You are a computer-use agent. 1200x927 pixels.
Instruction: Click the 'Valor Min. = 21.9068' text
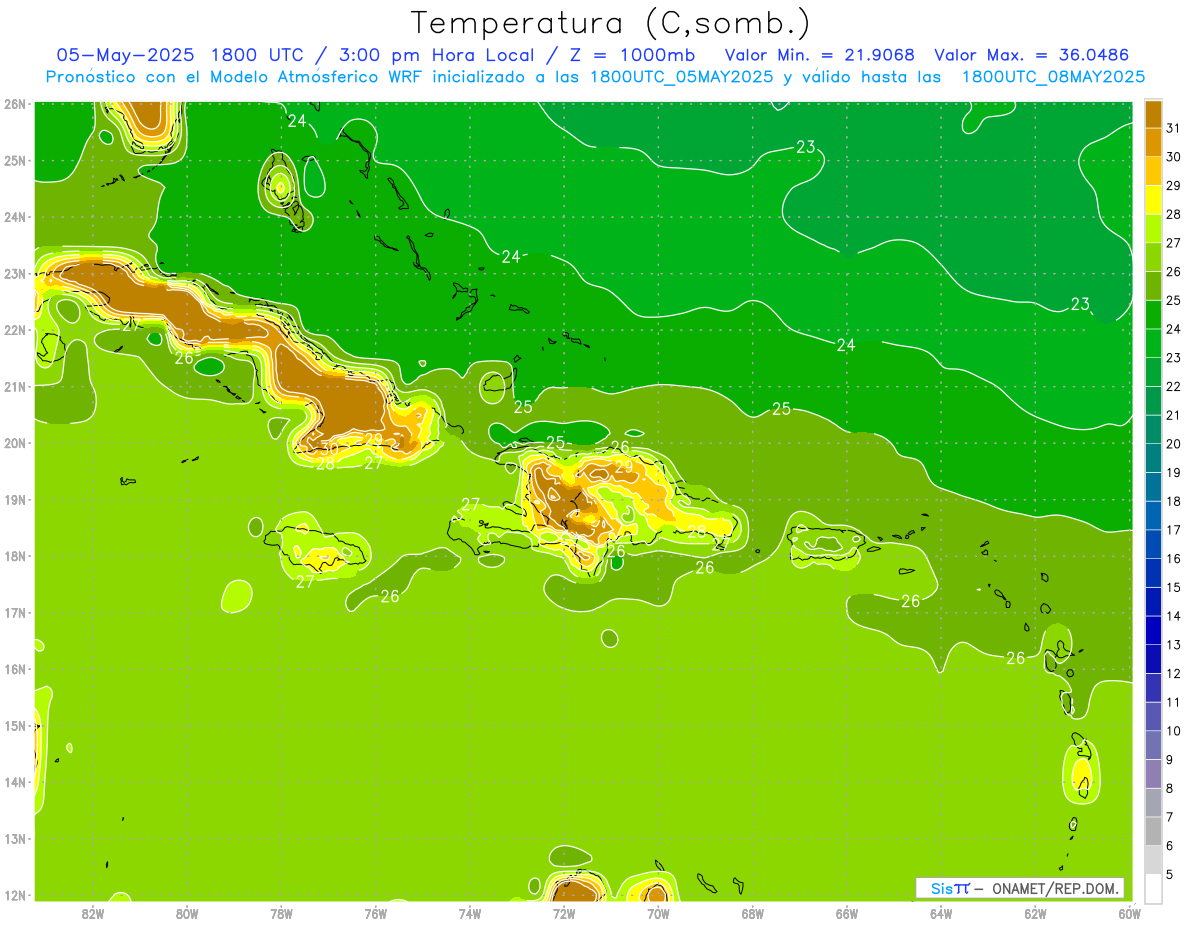[819, 54]
